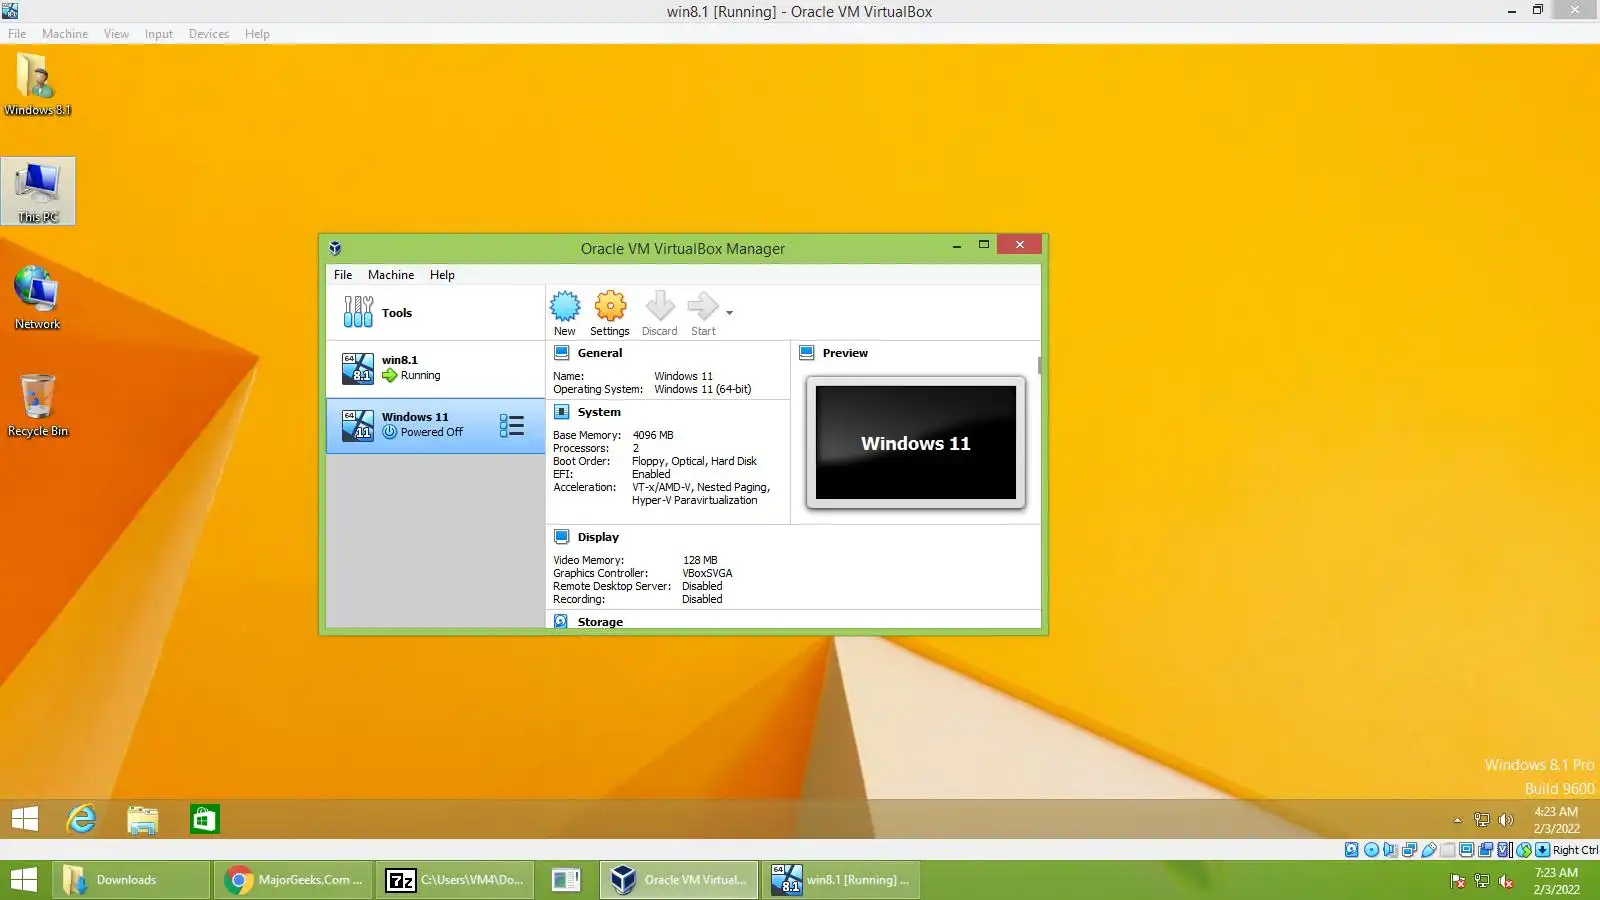Click the System section header

coord(599,412)
